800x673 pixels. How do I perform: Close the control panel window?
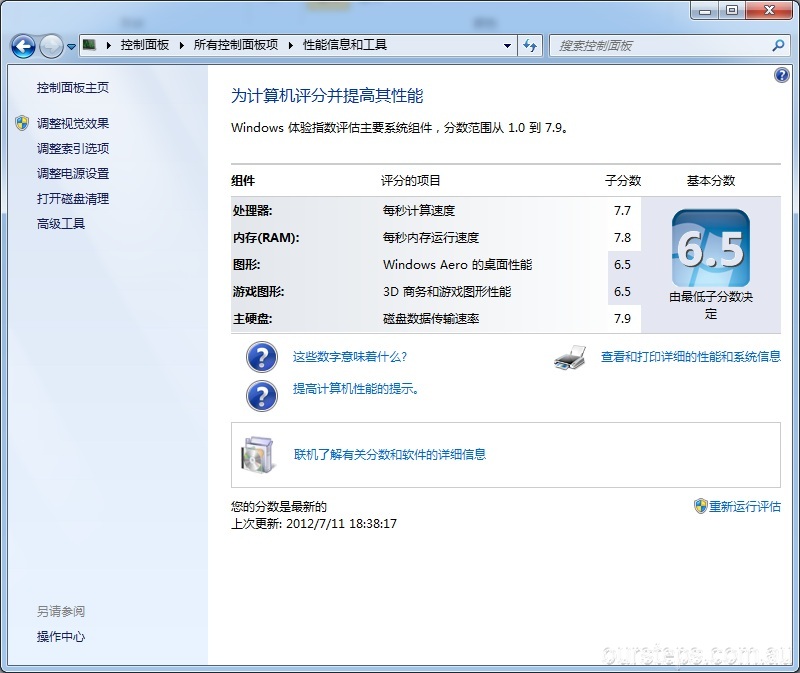click(769, 11)
